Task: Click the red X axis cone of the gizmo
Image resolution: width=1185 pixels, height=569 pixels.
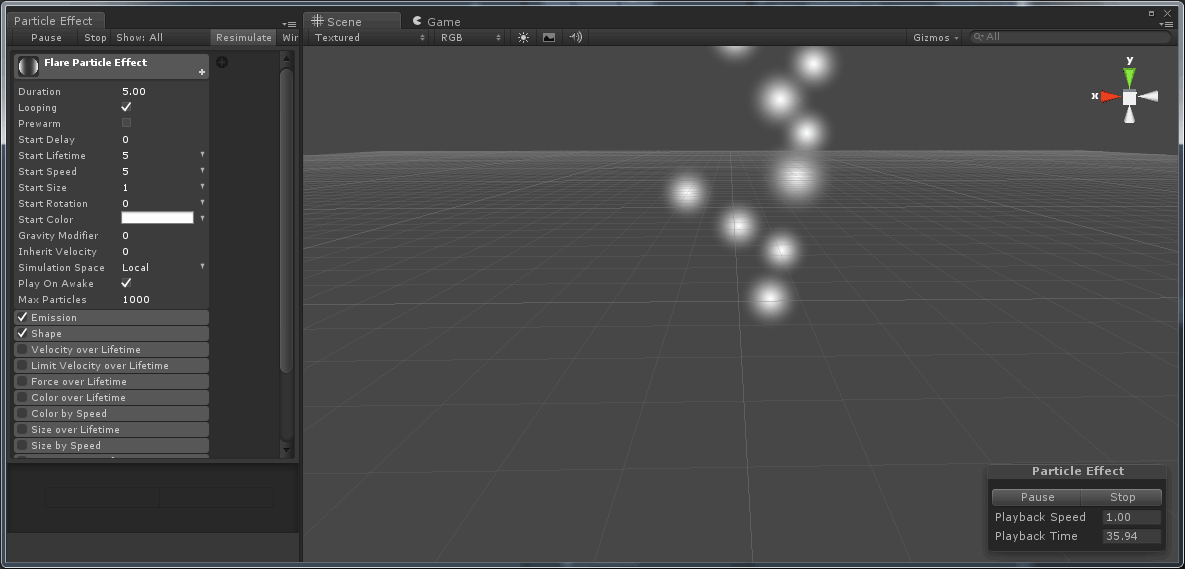Action: click(x=1109, y=97)
